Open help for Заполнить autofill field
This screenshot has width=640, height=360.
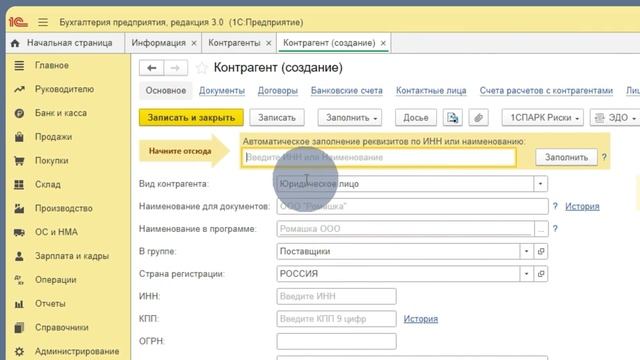[x=604, y=157]
